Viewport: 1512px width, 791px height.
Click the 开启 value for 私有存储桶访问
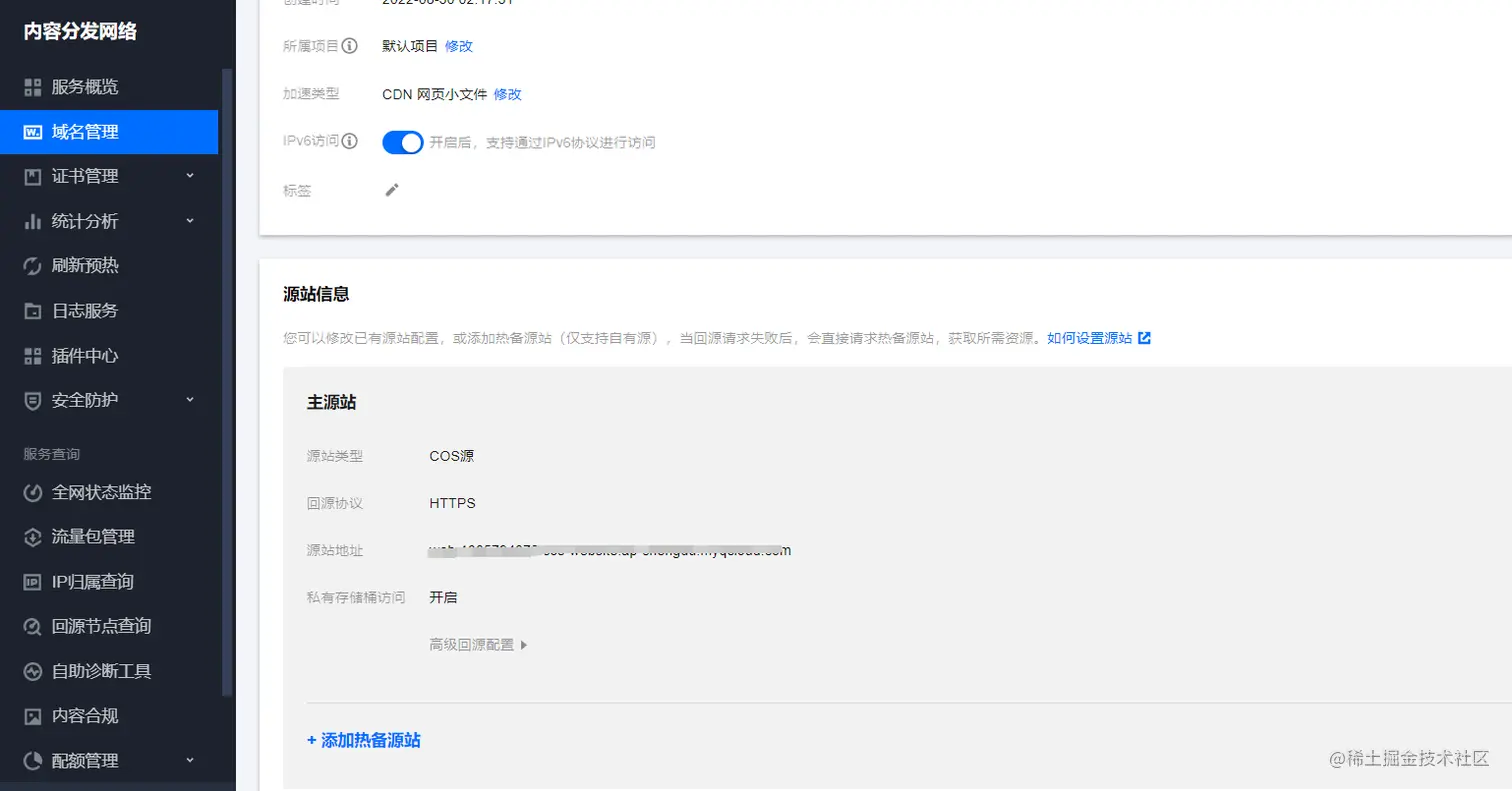(443, 597)
